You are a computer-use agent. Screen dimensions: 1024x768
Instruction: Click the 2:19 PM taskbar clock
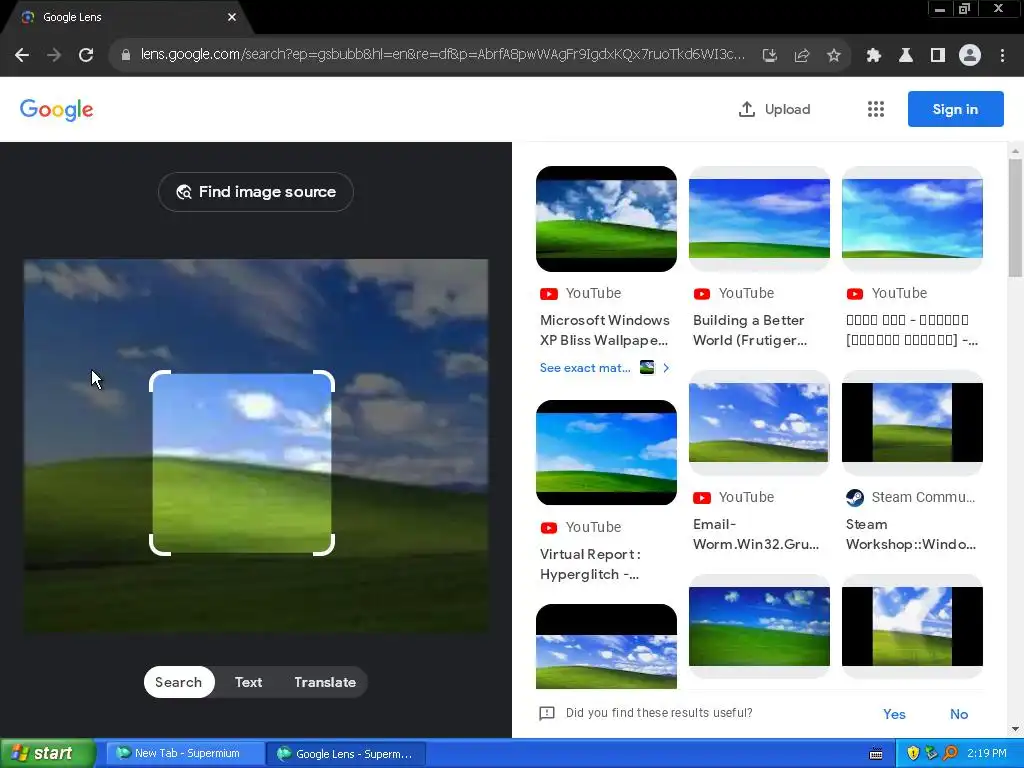click(x=987, y=753)
